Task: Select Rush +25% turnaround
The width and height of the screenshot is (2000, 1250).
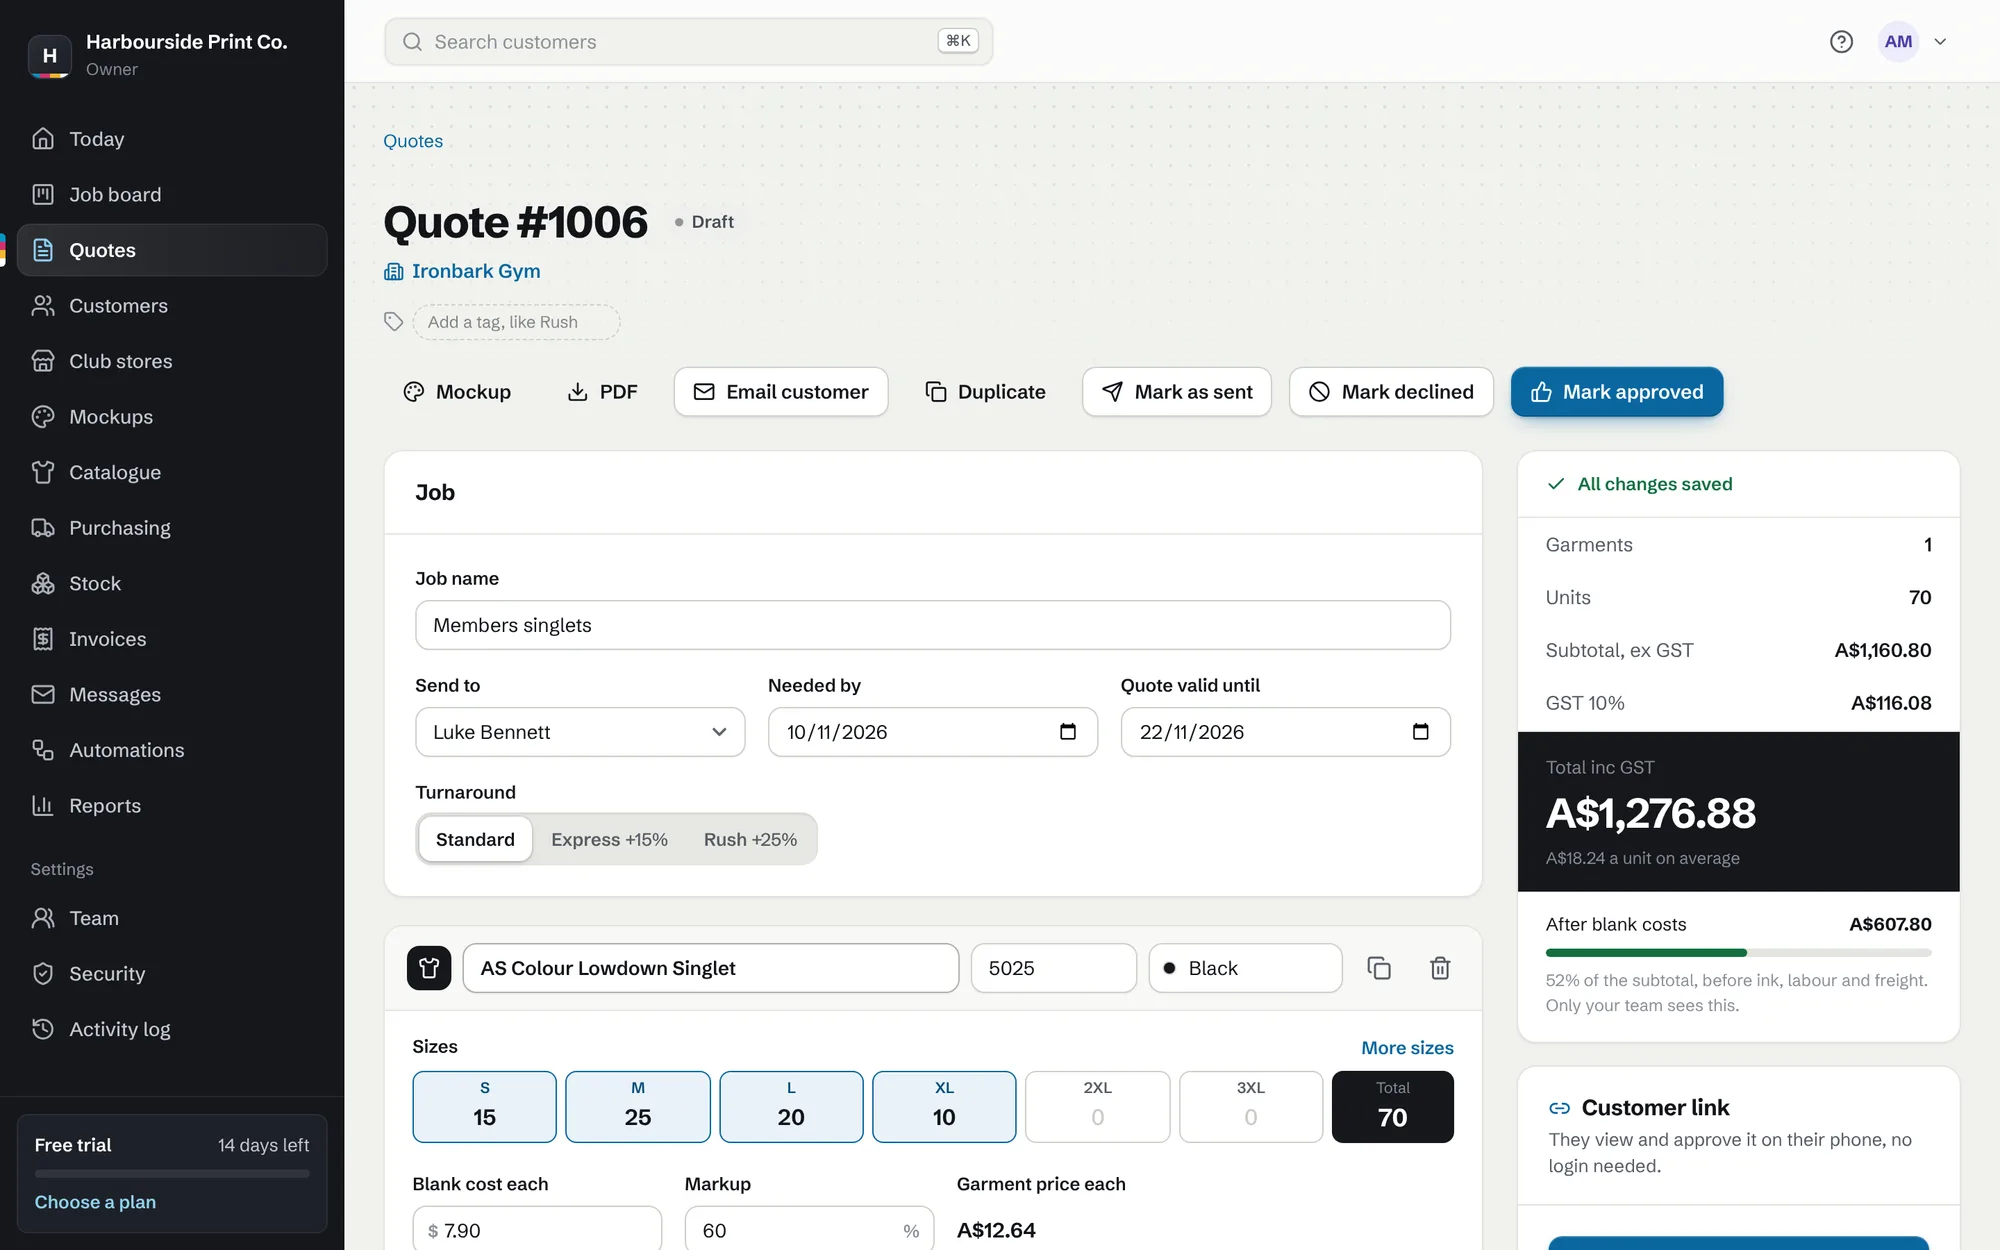Action: [x=750, y=839]
